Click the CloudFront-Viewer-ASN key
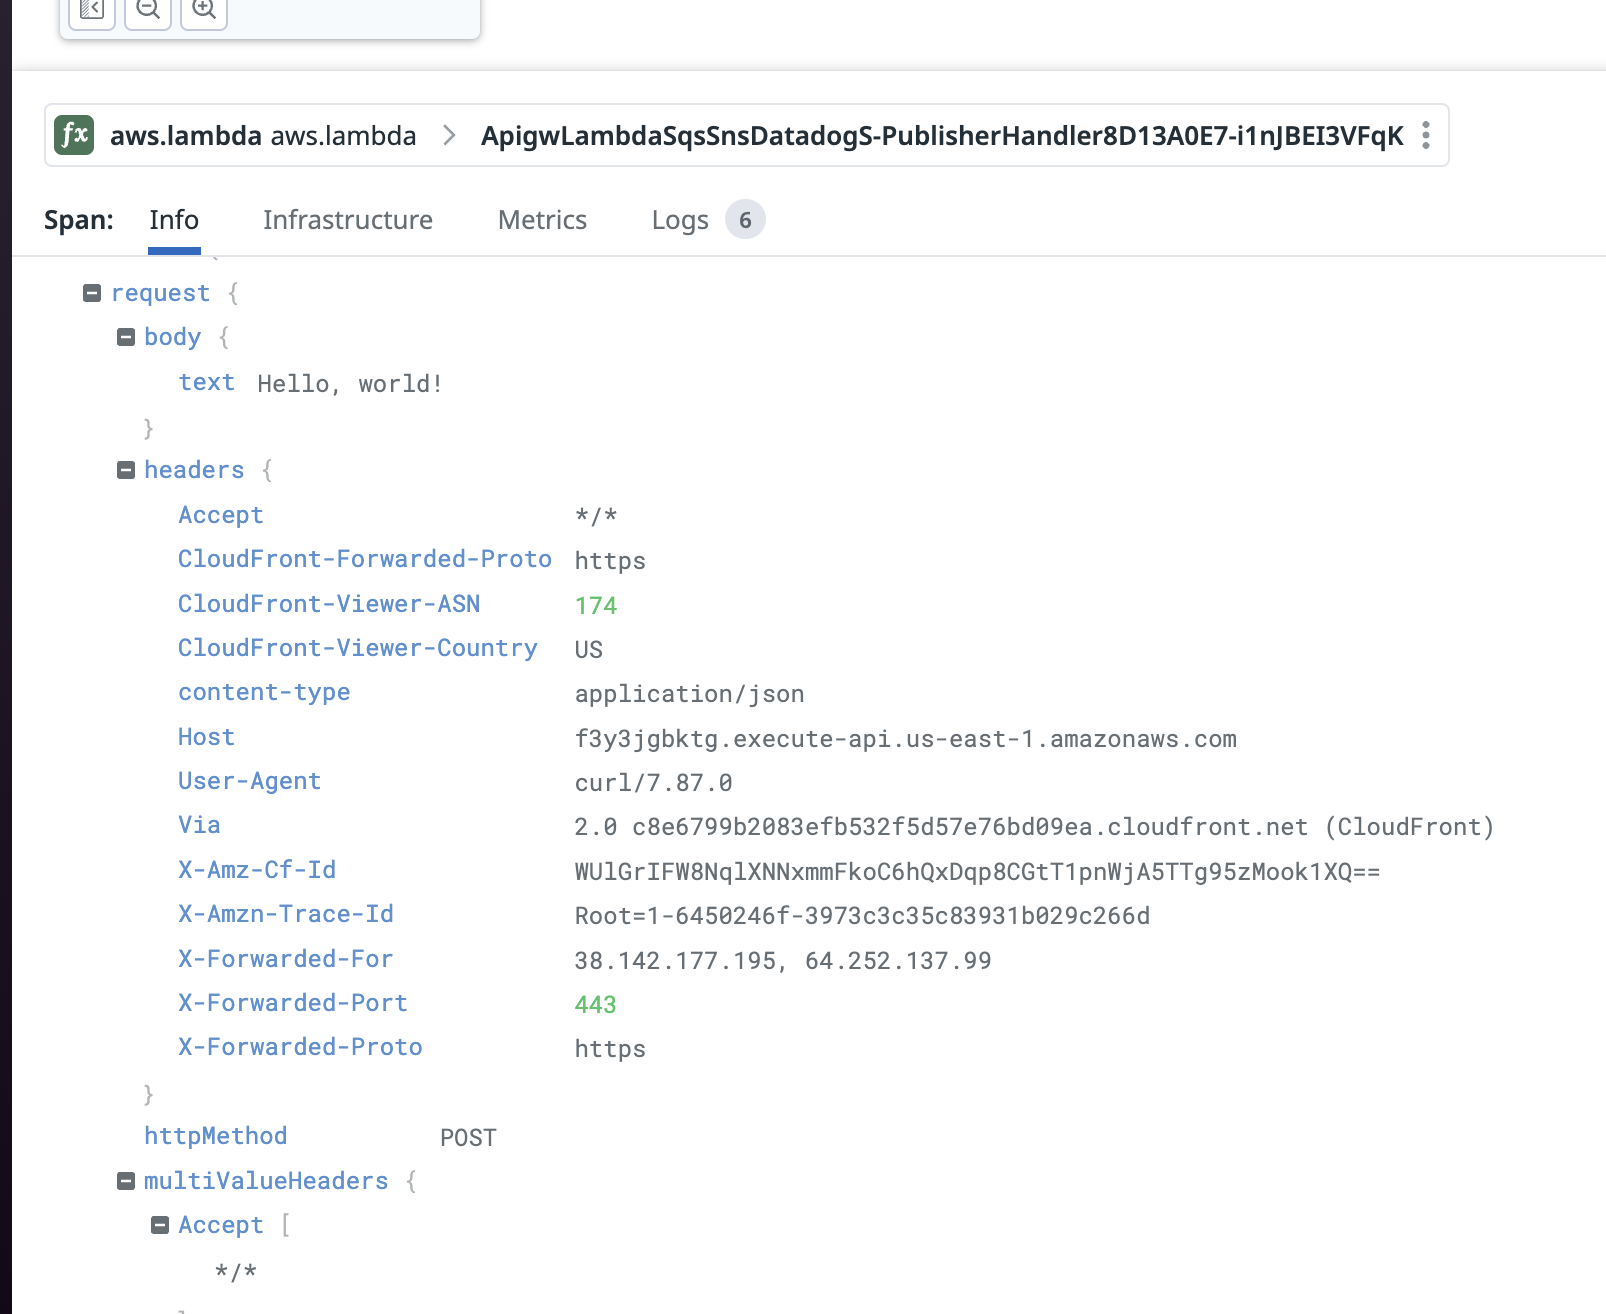 point(329,604)
